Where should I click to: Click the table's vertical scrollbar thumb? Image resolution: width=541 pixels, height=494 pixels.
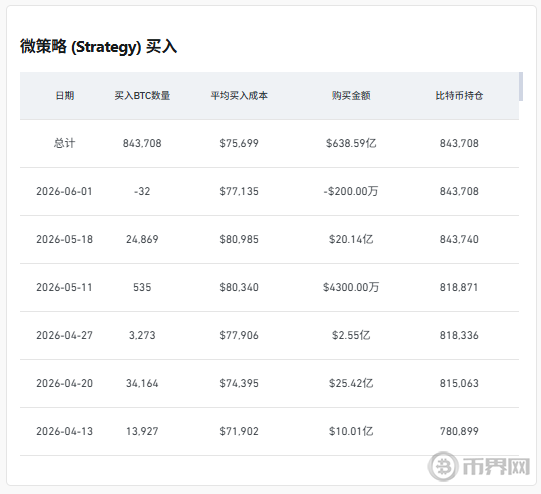tap(521, 87)
